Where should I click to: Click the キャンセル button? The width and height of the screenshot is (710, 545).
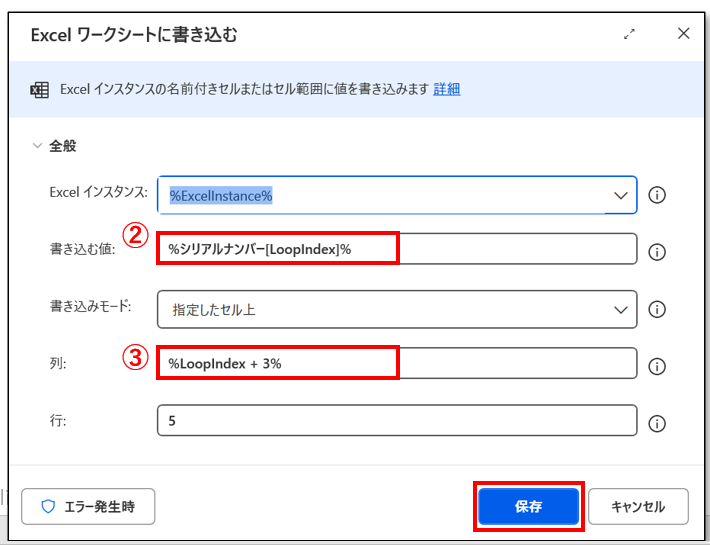coord(637,507)
